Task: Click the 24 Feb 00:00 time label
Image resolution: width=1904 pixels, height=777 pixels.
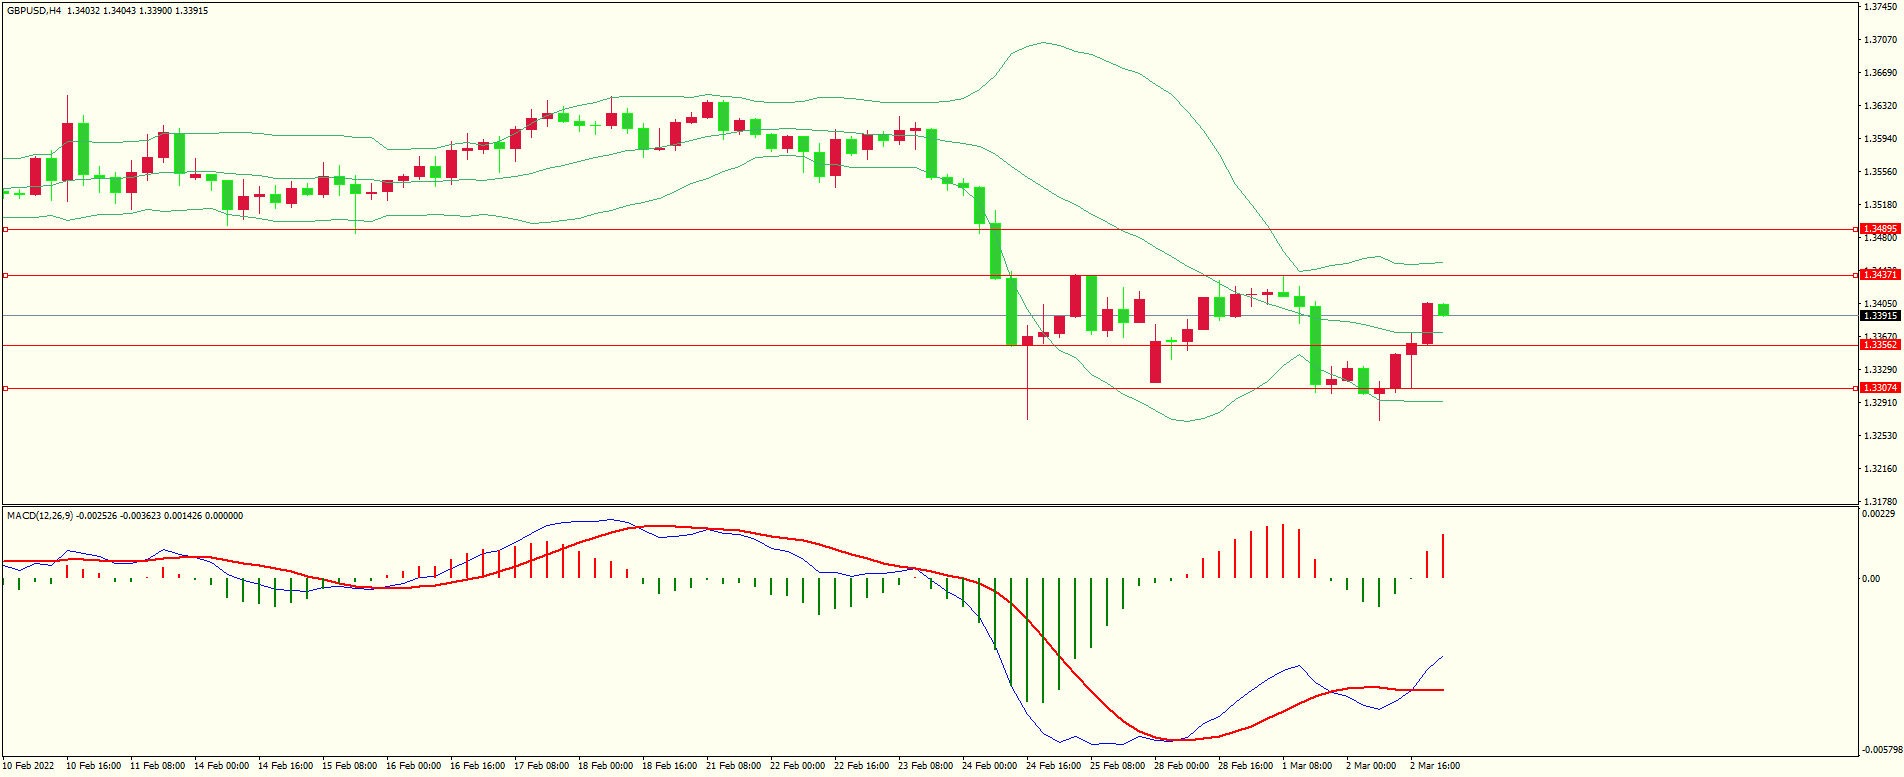Action: coord(990,766)
